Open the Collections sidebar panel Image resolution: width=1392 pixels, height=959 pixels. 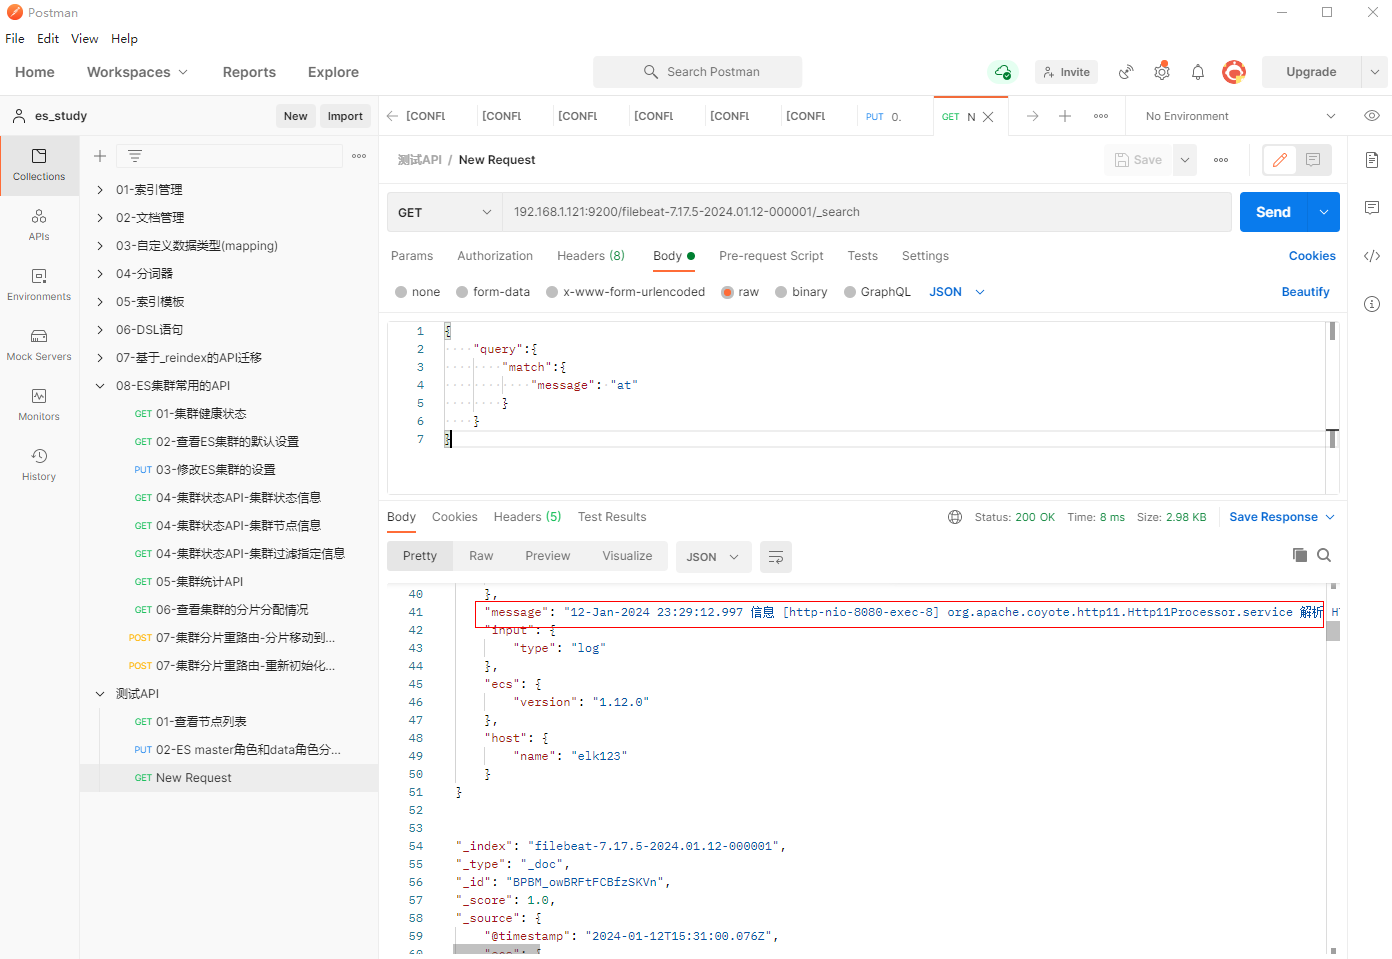click(39, 165)
